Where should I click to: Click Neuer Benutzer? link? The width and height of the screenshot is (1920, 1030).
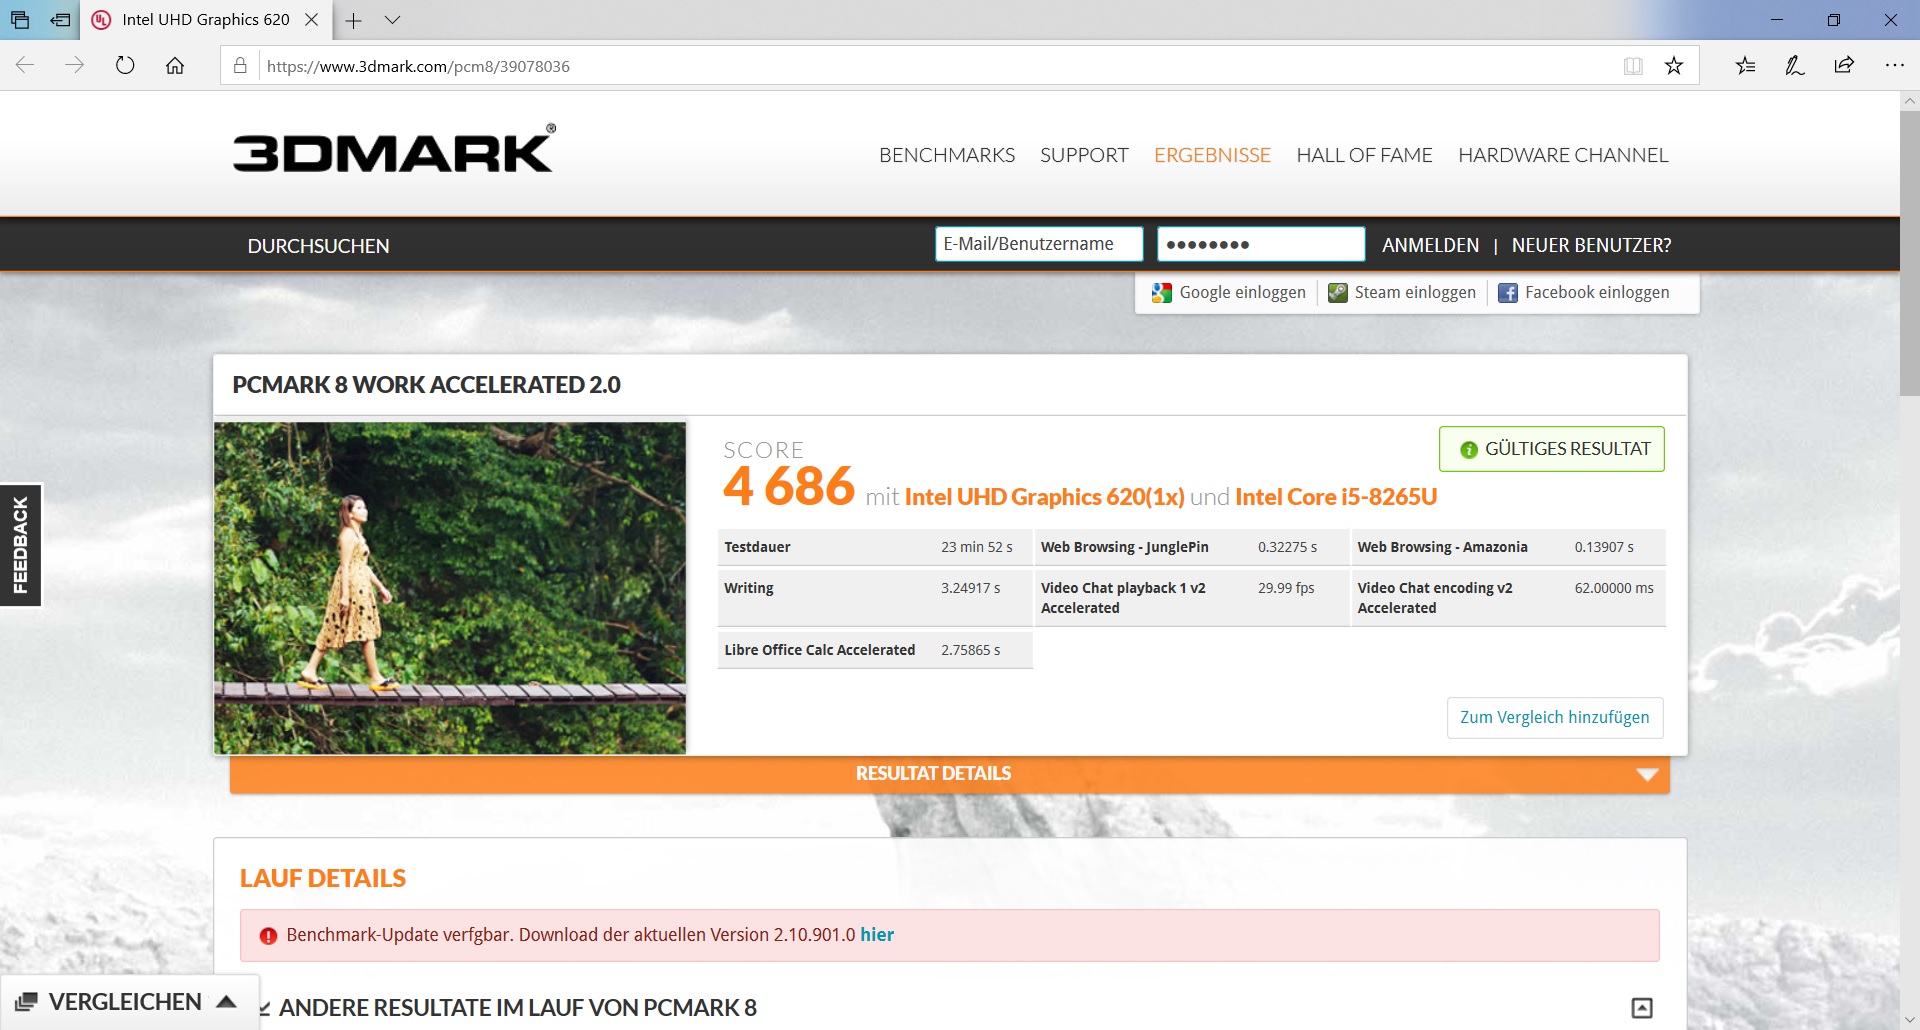tap(1591, 245)
